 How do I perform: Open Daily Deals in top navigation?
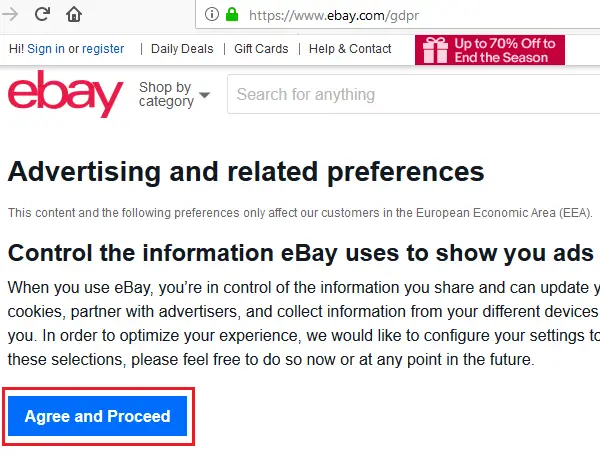(183, 49)
